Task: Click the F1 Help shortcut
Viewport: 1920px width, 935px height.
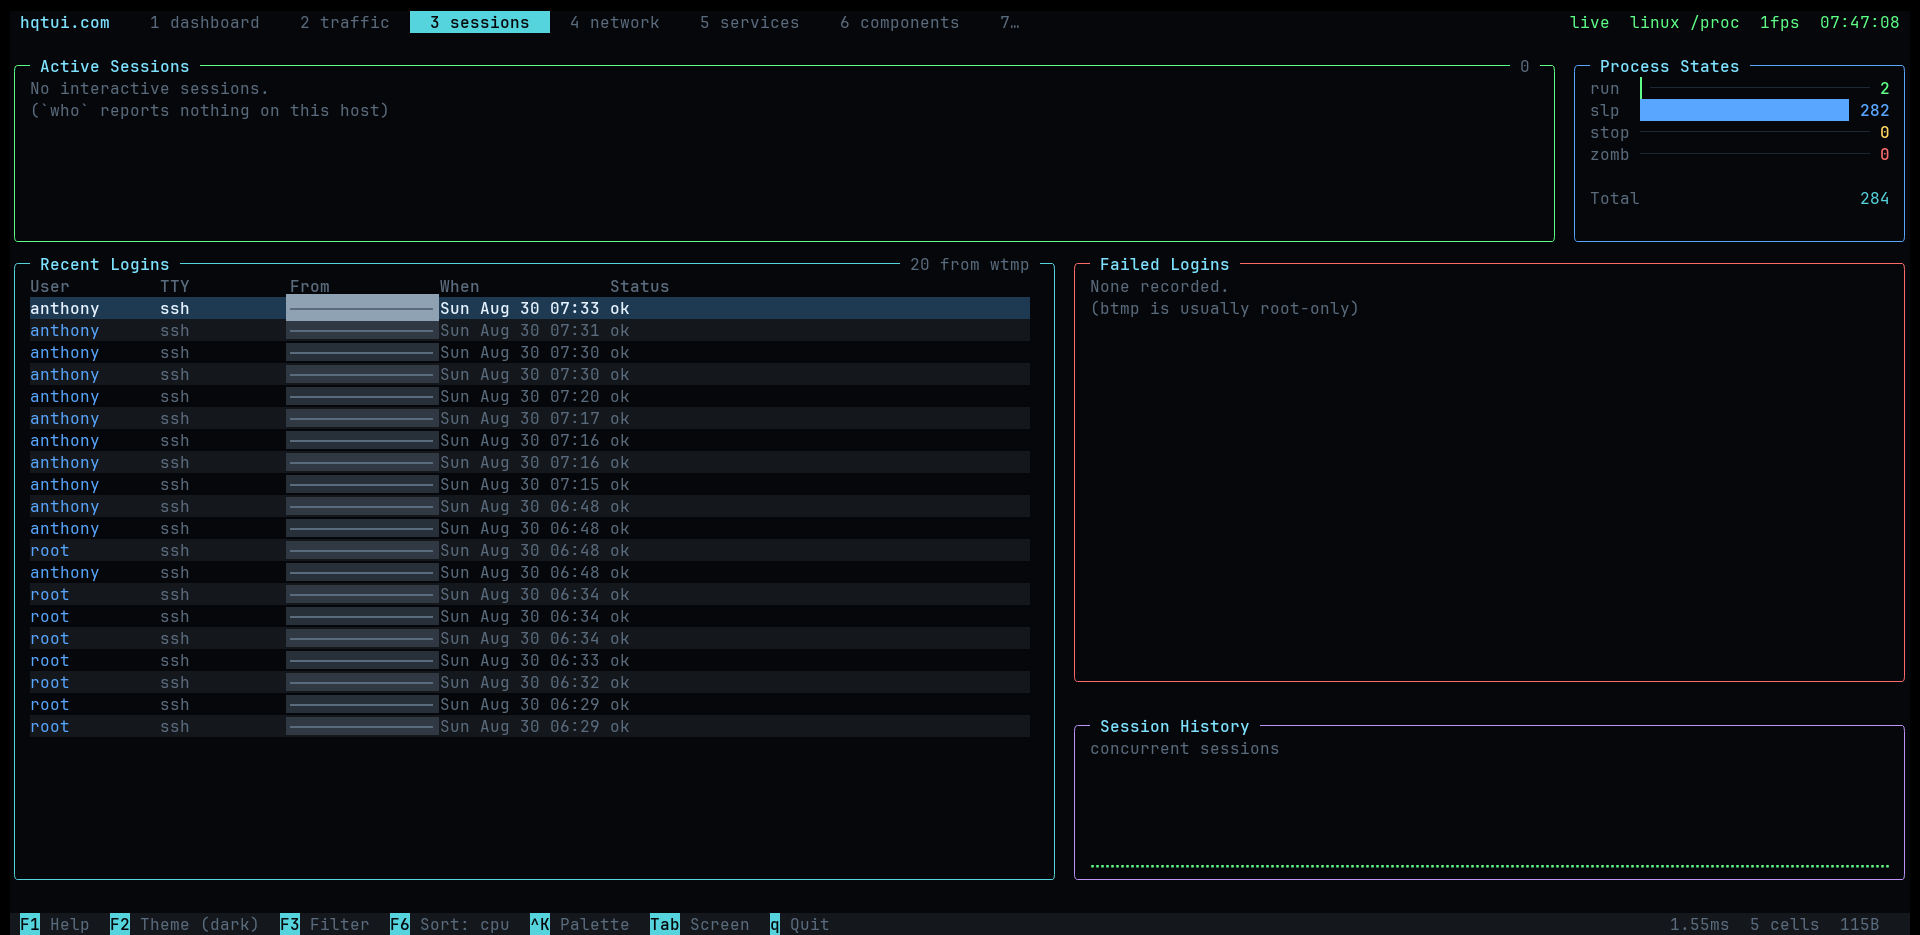Action: tap(55, 924)
